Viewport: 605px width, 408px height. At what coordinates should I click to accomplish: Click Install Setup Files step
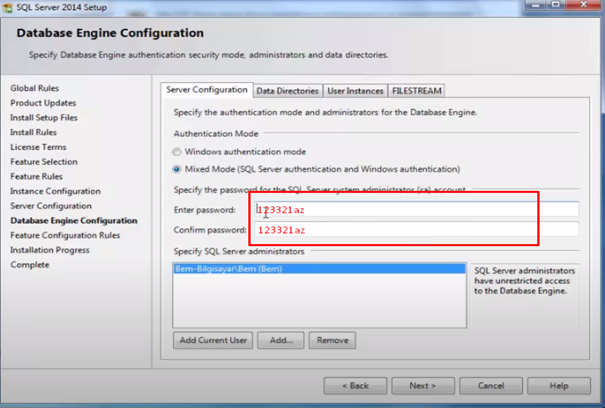pyautogui.click(x=44, y=118)
